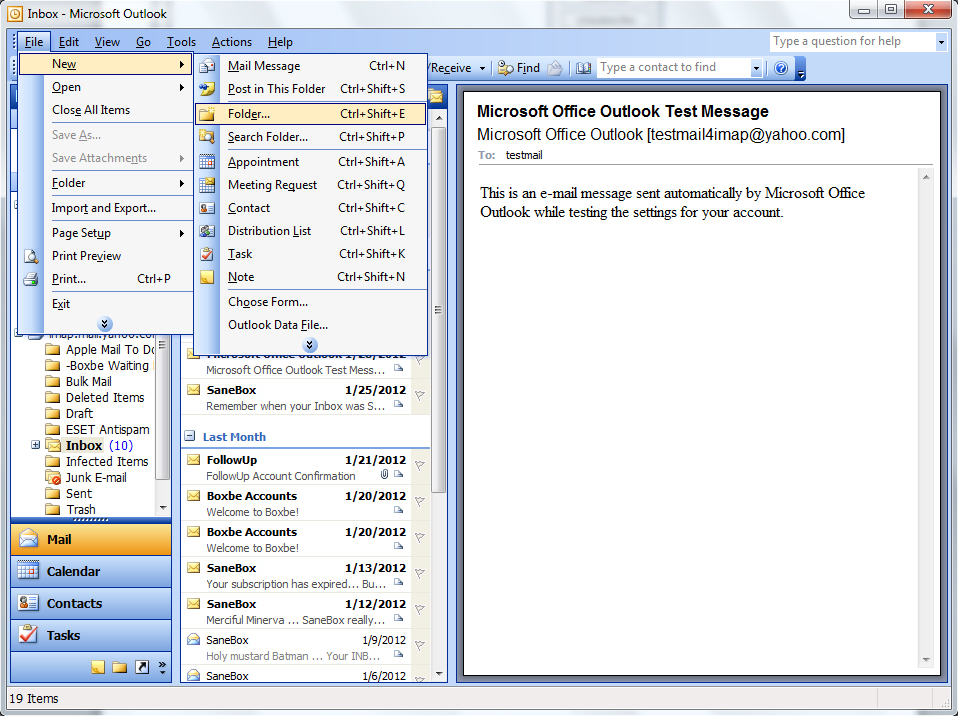Click the Post in This Folder icon
Image resolution: width=958 pixels, height=716 pixels.
207,89
